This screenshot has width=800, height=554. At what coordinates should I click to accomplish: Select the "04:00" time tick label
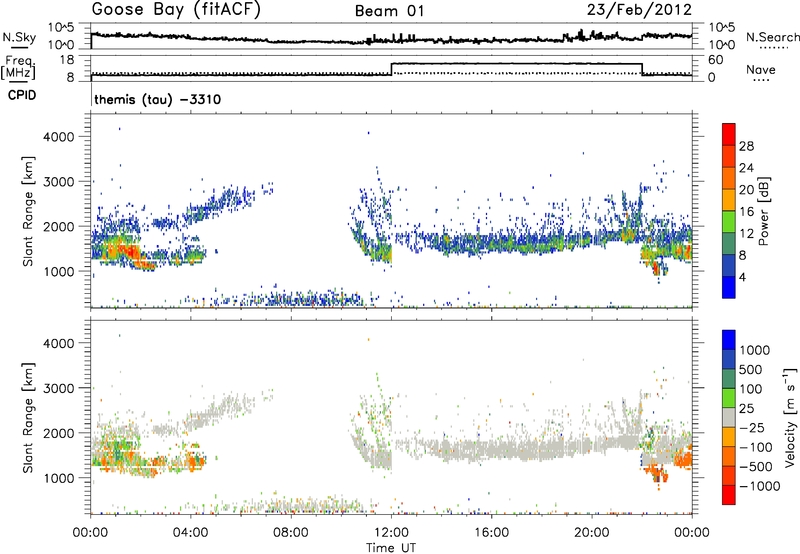click(191, 533)
